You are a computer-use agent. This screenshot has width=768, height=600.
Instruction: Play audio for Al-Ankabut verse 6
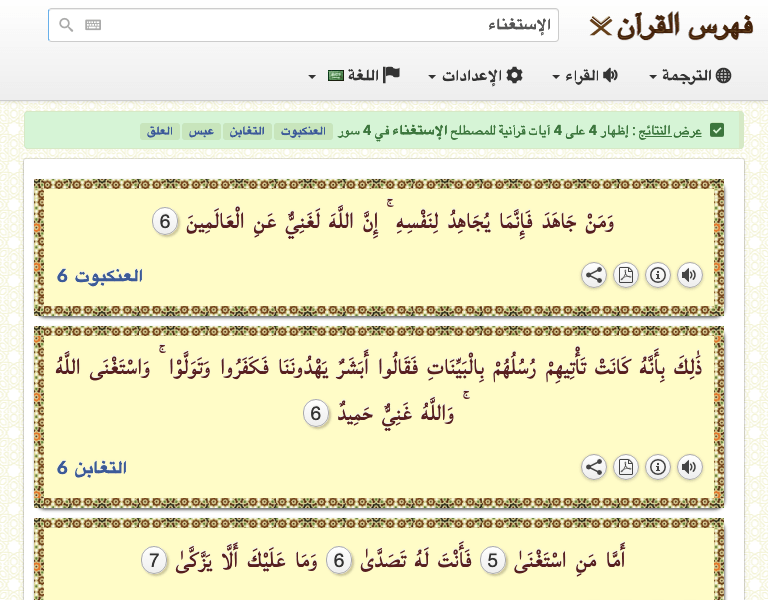pos(690,275)
